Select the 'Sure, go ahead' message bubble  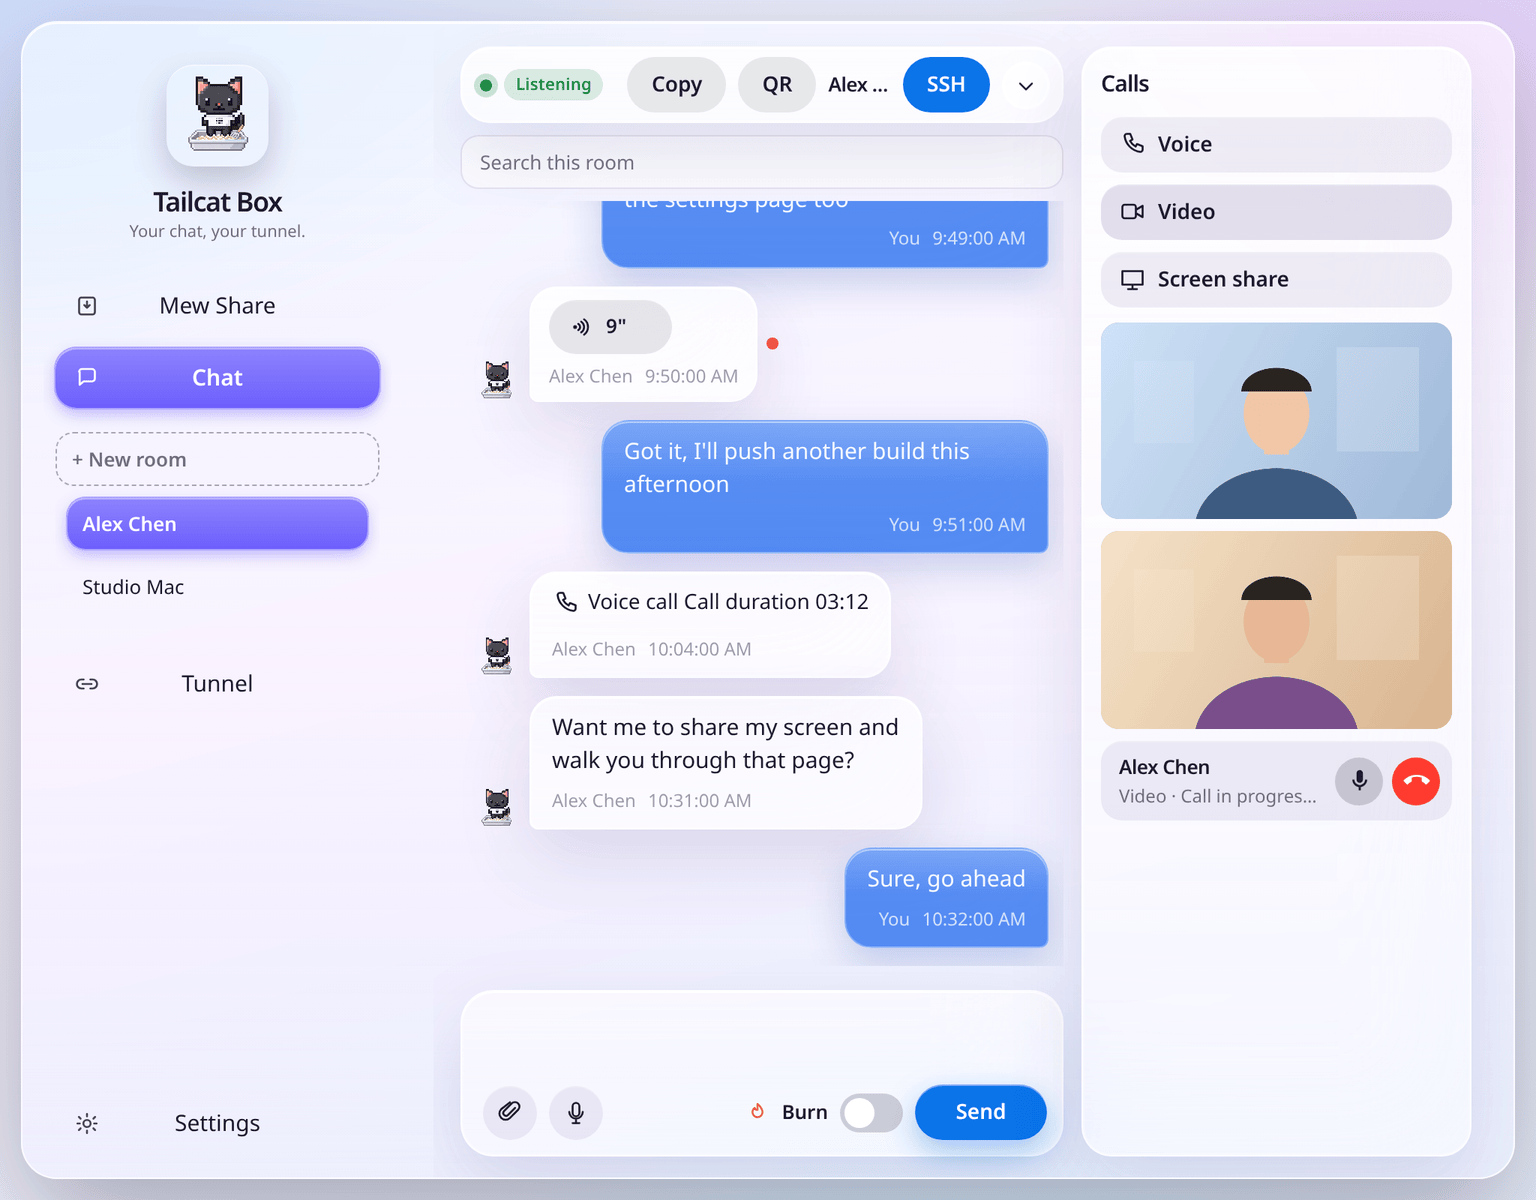coord(946,898)
